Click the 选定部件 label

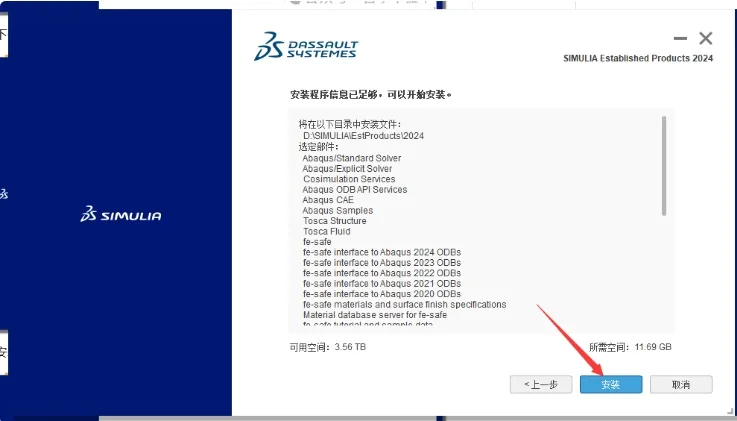click(x=318, y=147)
